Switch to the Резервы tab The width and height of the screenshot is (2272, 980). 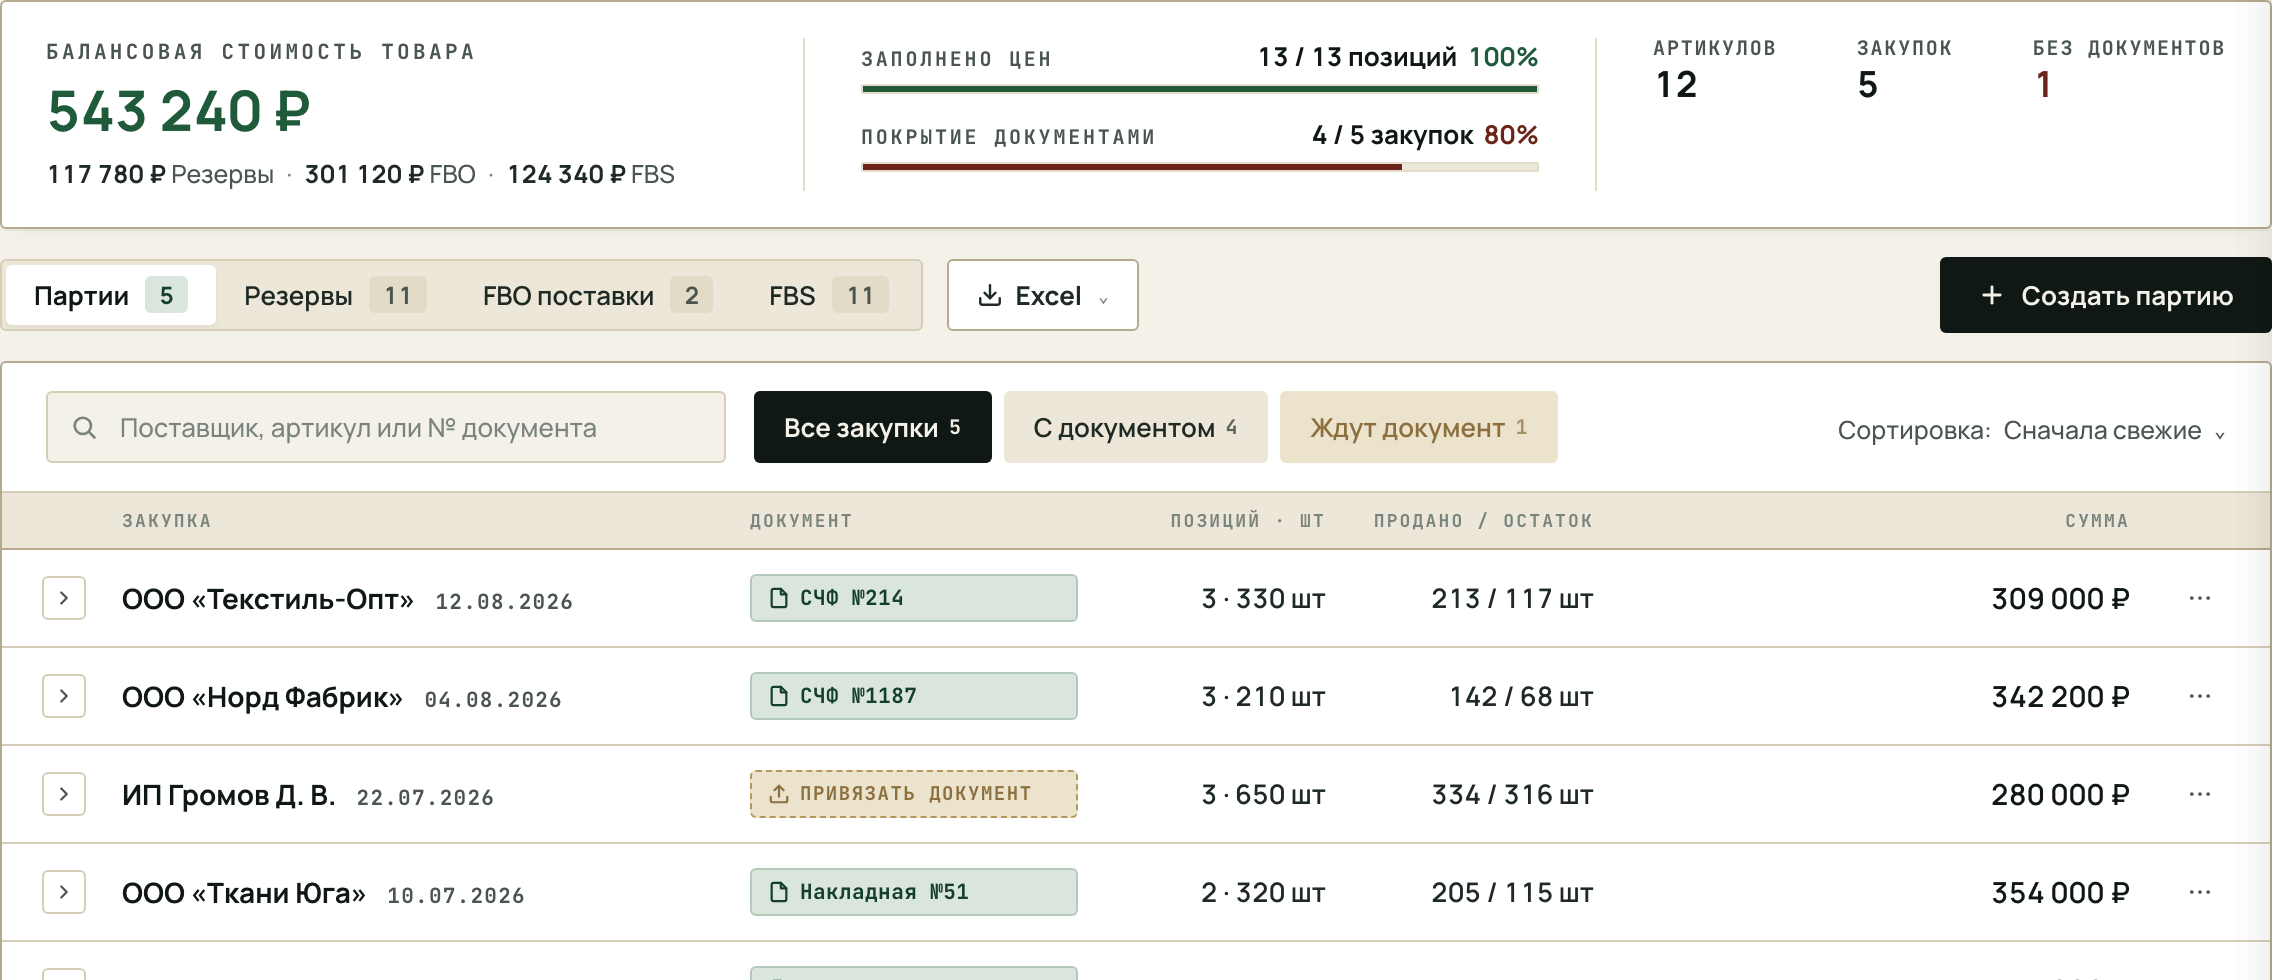point(335,295)
